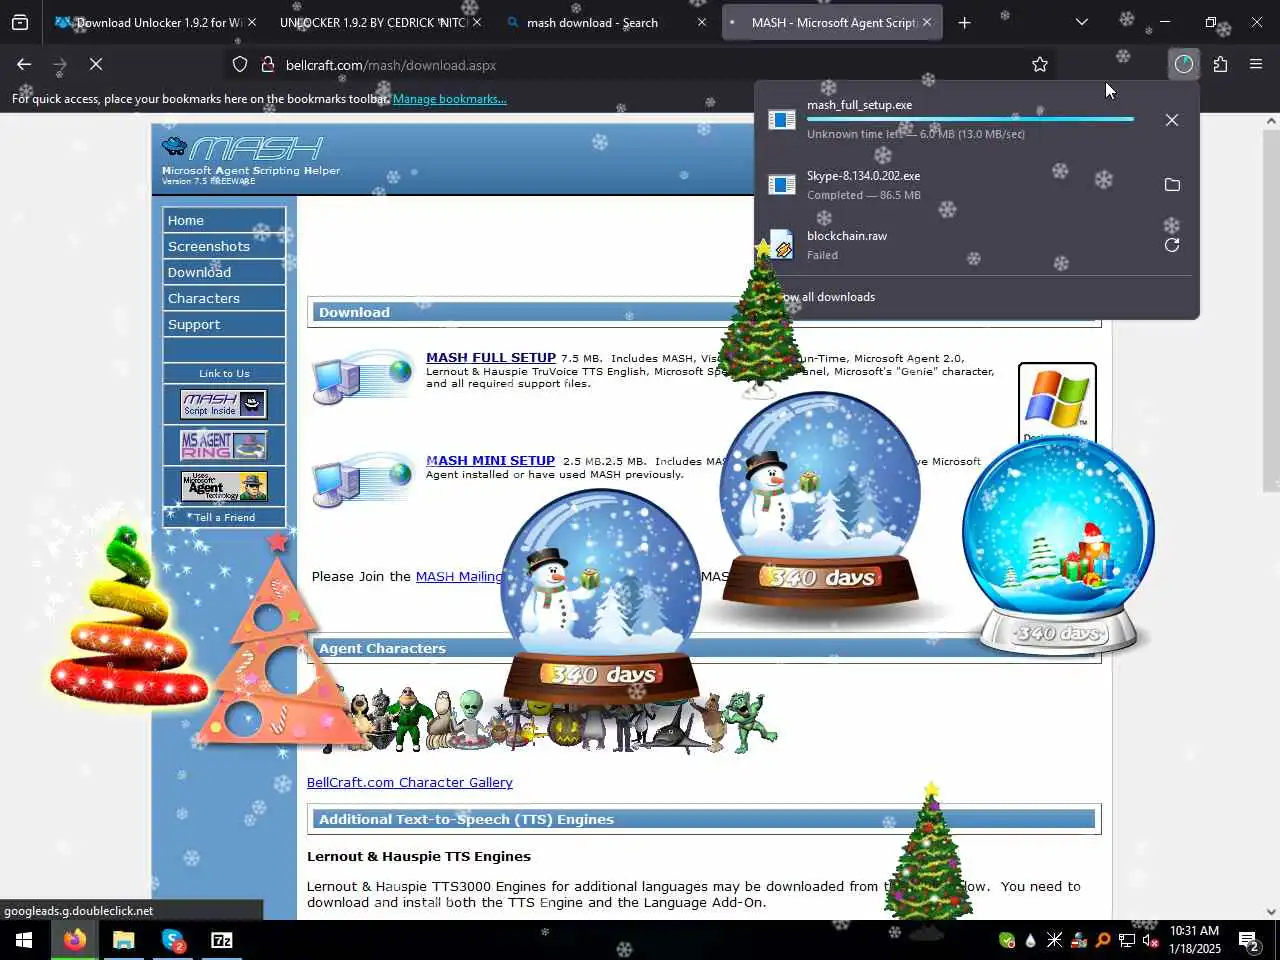Open the clock showing 10:31 AM

[x=1195, y=940]
